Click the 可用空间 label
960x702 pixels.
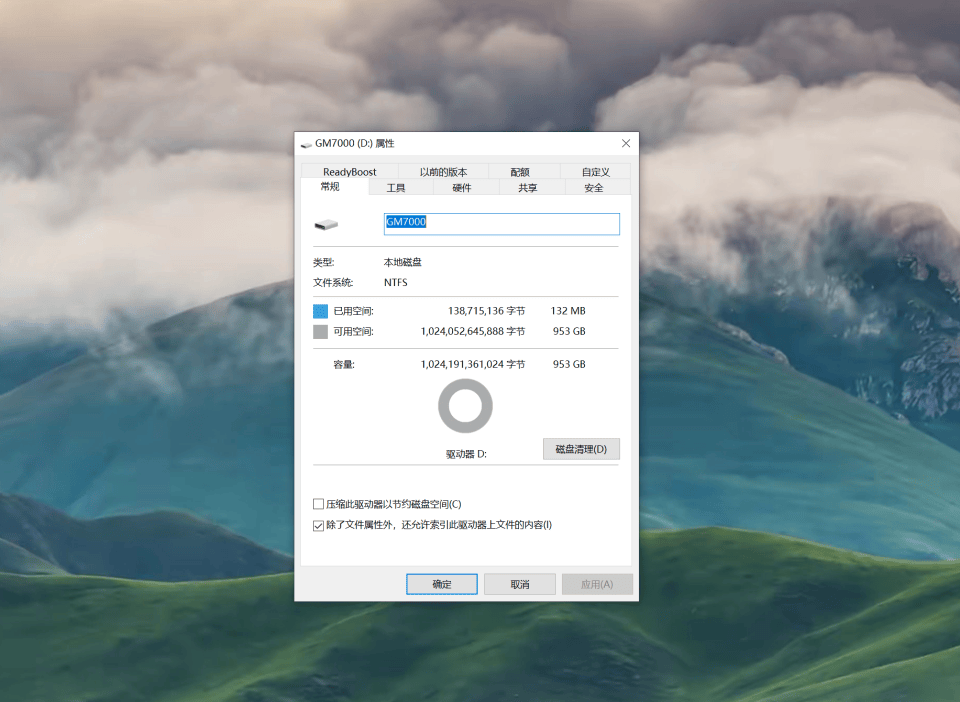click(353, 332)
